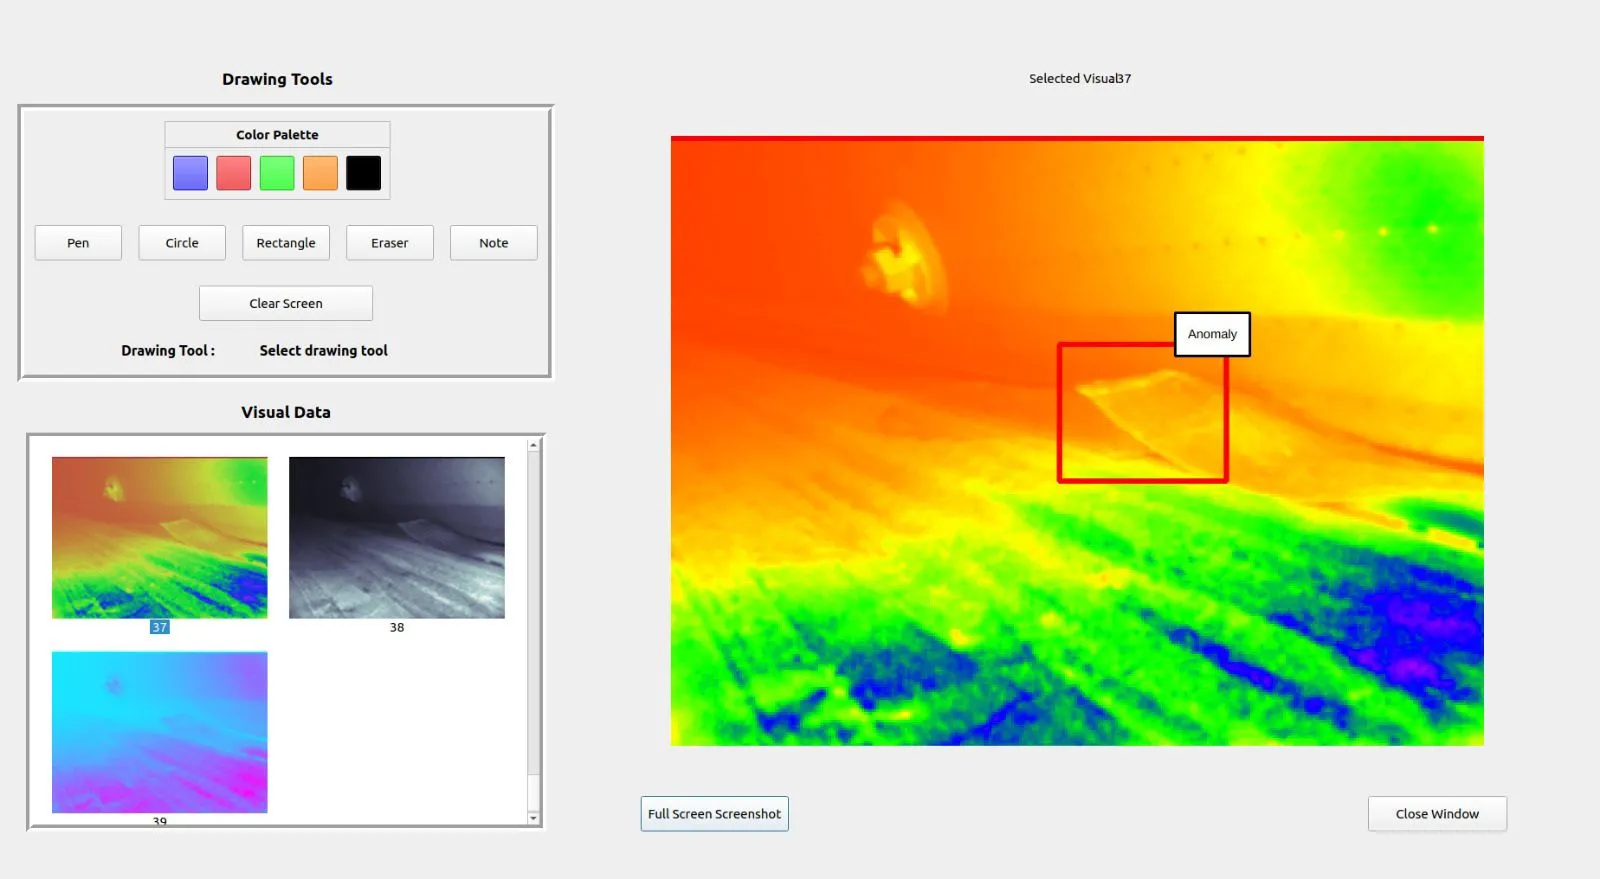
Task: Select the Pen drawing tool
Action: (78, 243)
